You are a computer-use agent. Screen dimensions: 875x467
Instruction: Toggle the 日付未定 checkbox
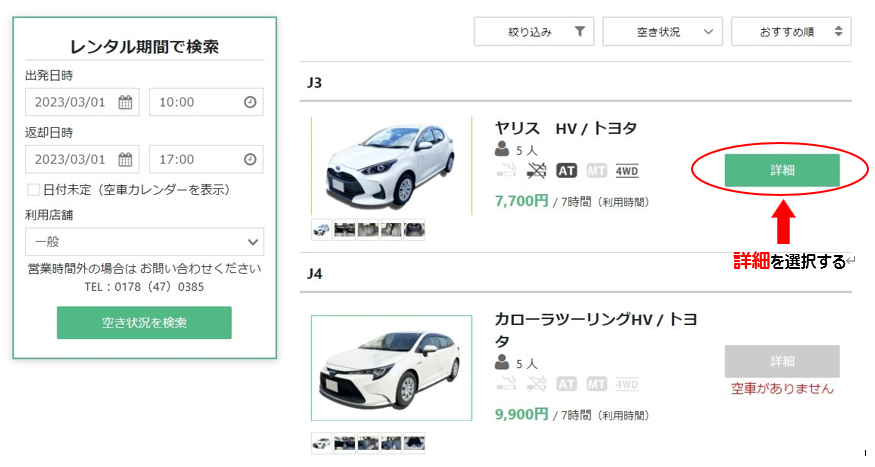(34, 189)
